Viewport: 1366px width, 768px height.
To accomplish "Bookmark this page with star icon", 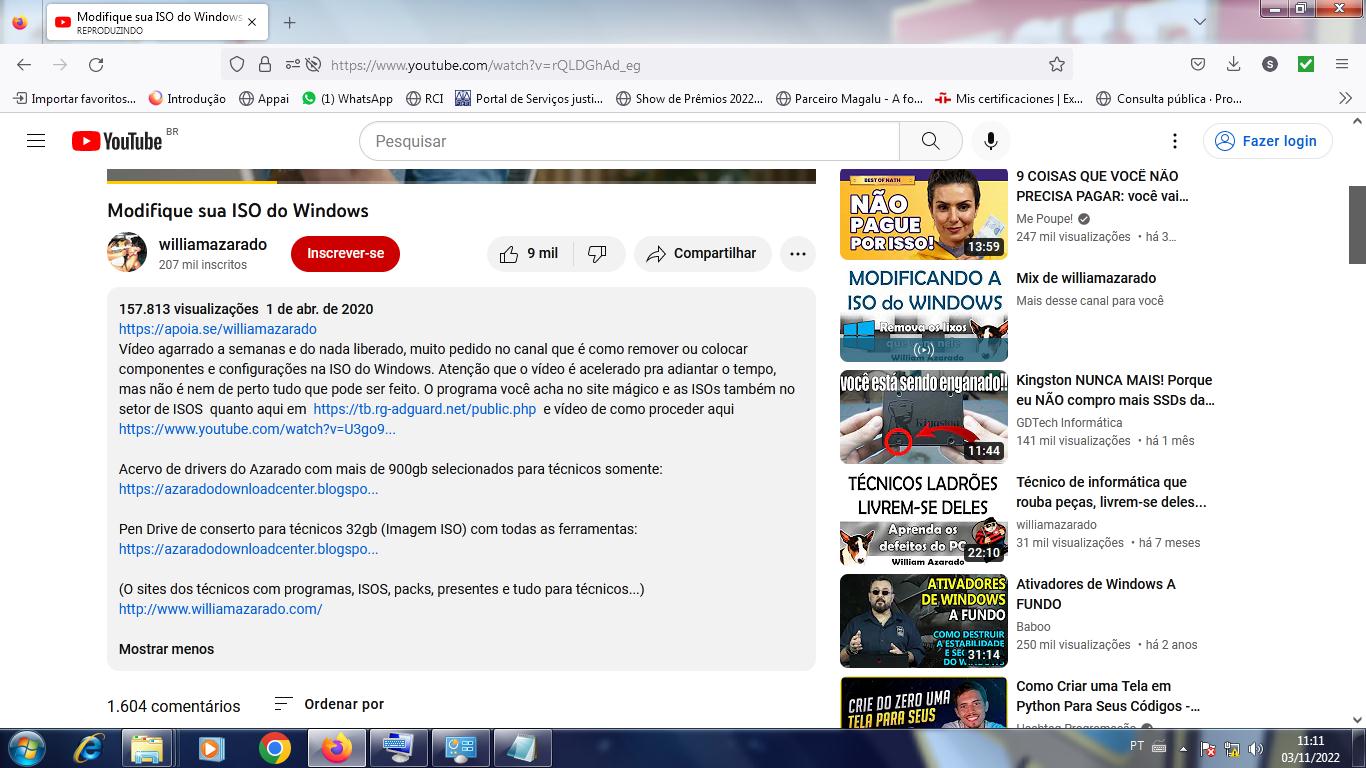I will (1057, 65).
